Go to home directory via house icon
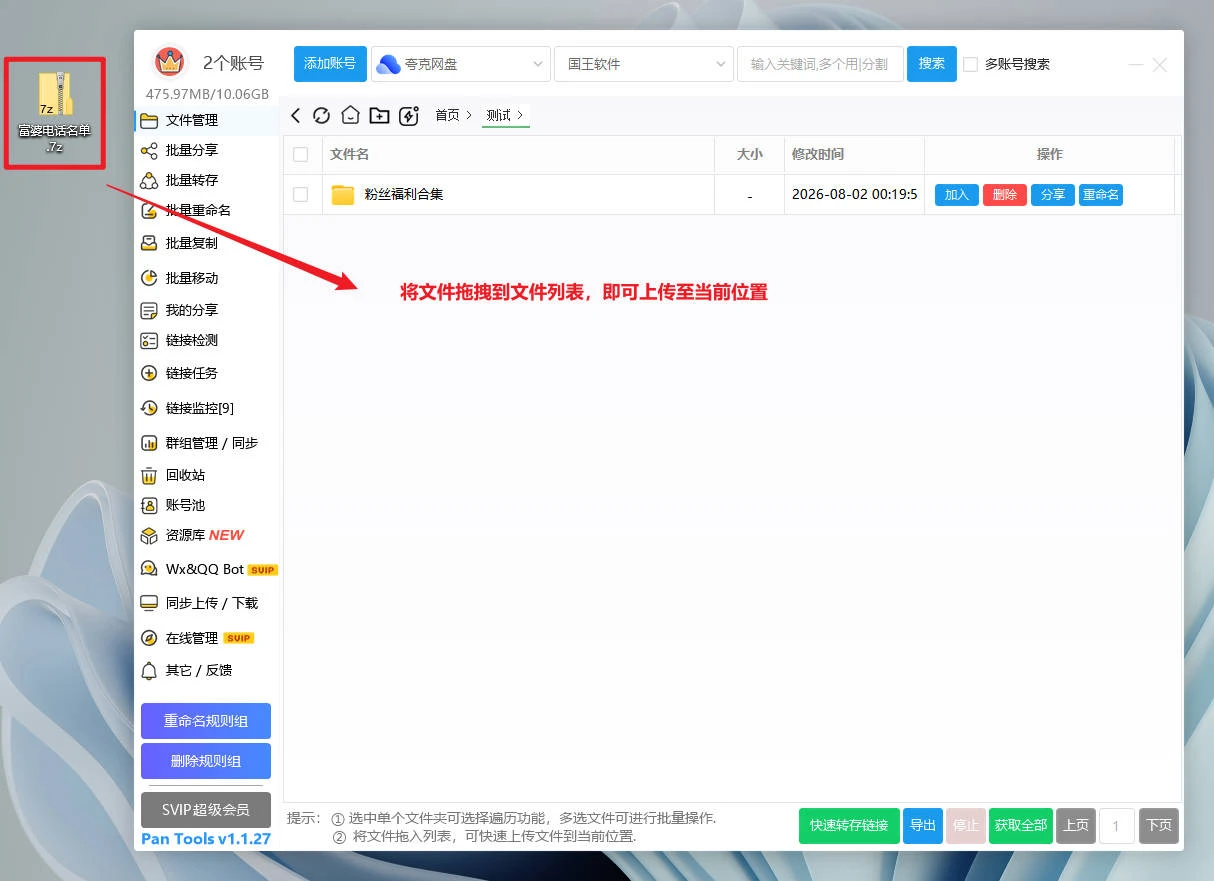 tap(350, 116)
